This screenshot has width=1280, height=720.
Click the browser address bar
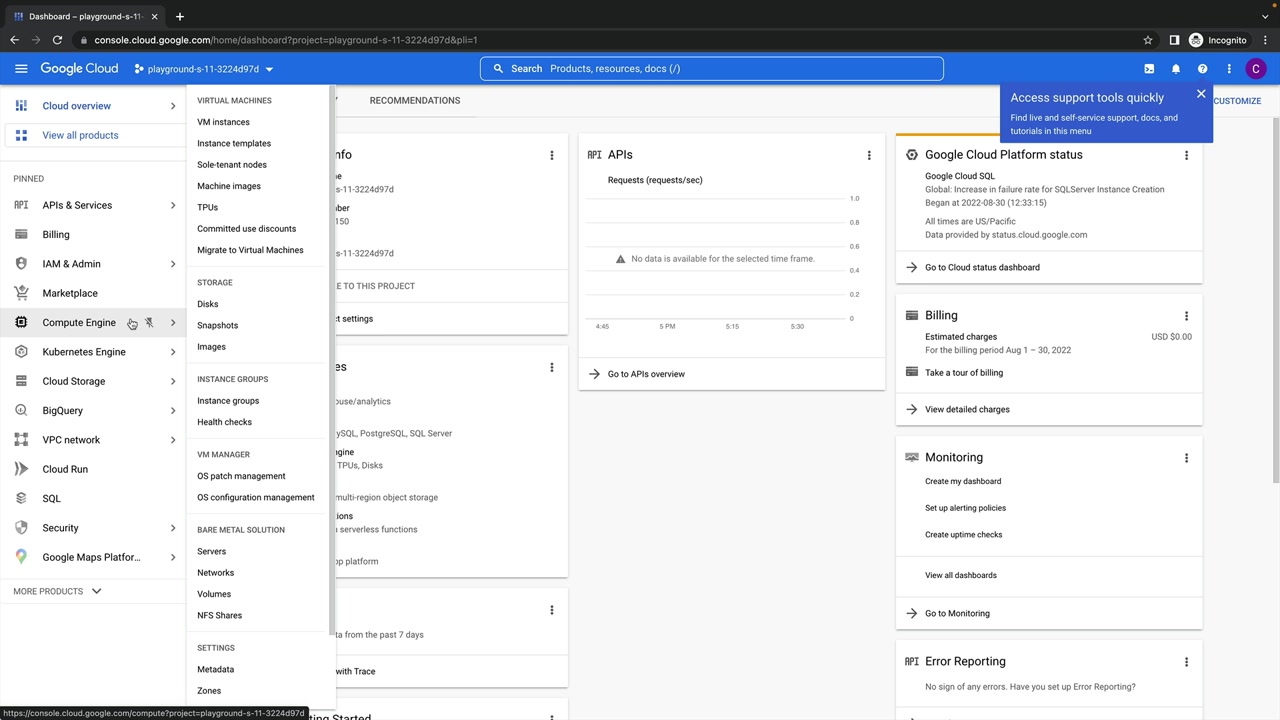tap(610, 40)
